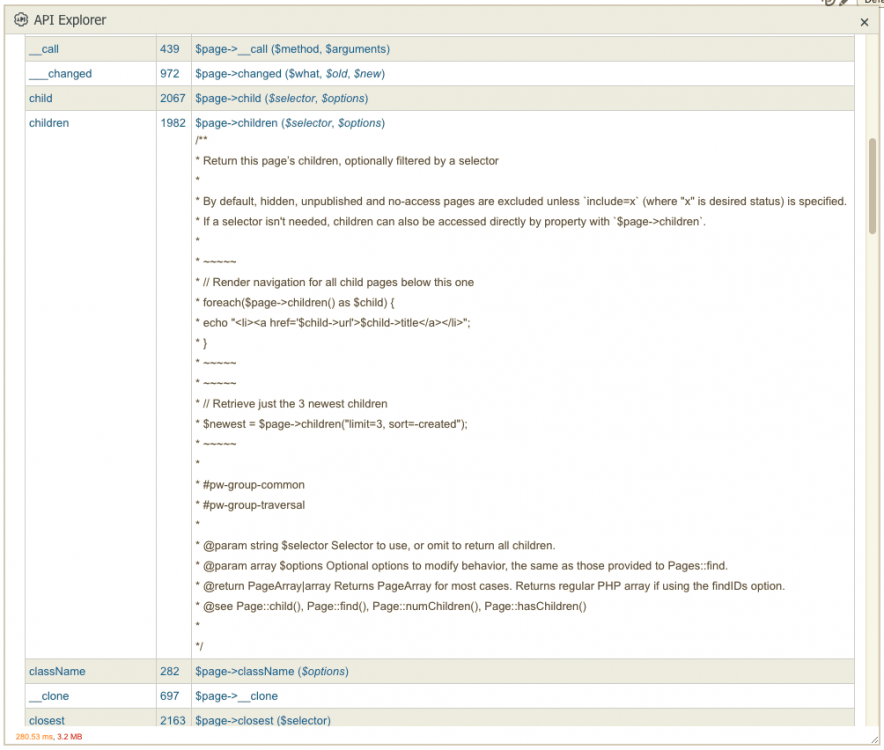The width and height of the screenshot is (884, 750).
Task: Open the closest method entry
Action: [48, 720]
